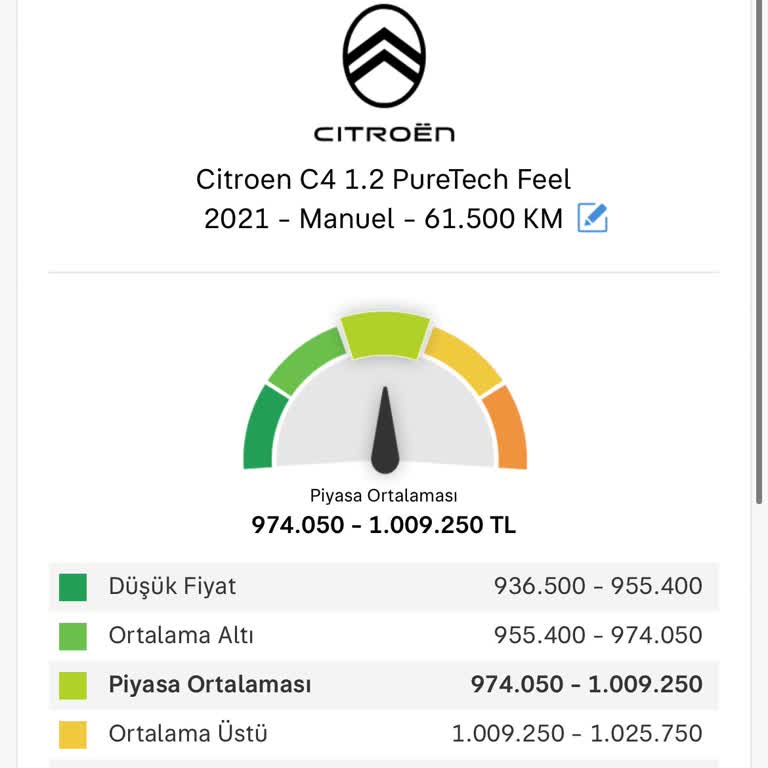Select the bold Piyasa Ortalaması row
The image size is (768, 768).
[384, 684]
